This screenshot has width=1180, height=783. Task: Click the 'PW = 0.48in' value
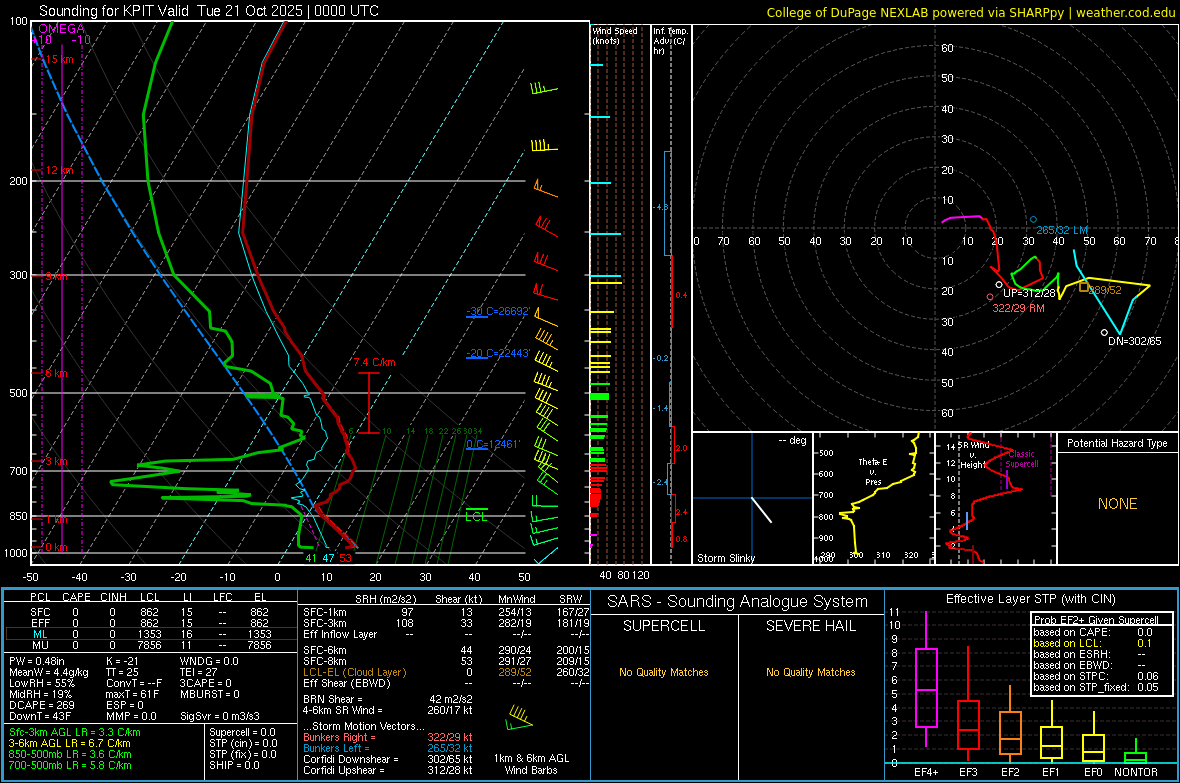37,661
